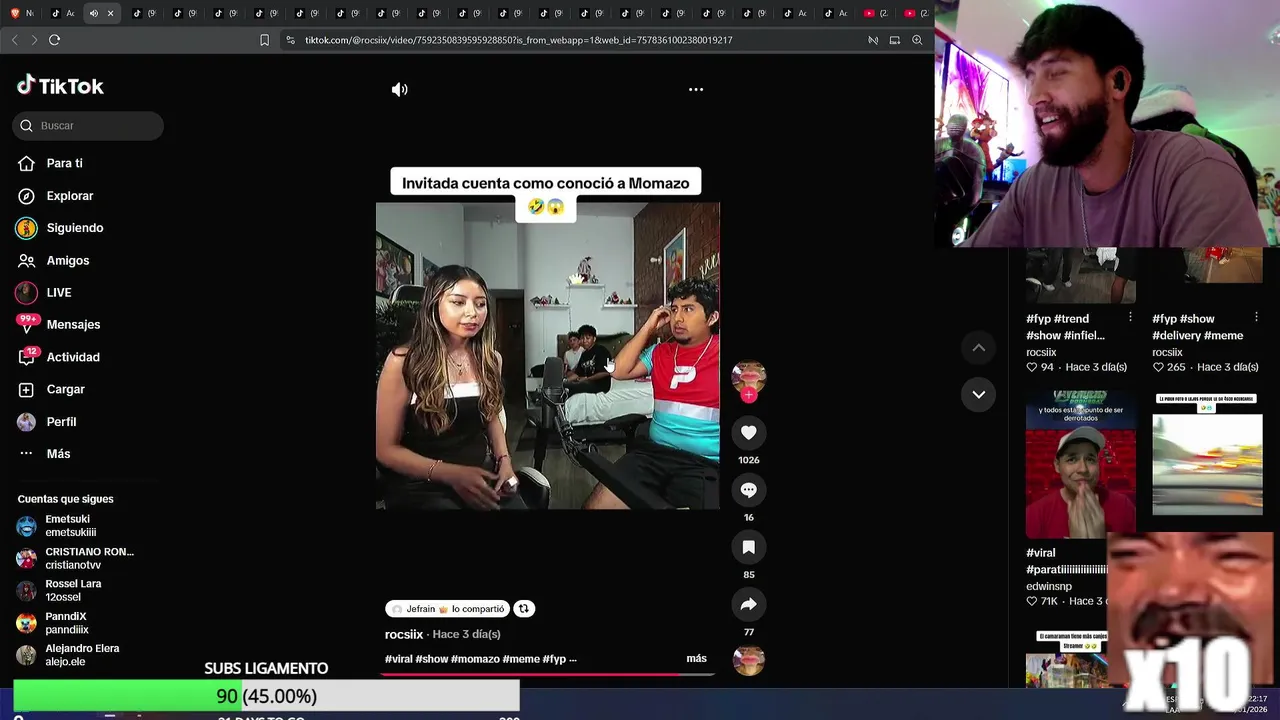
Task: Open options for #fyp #trend video
Action: (1130, 317)
